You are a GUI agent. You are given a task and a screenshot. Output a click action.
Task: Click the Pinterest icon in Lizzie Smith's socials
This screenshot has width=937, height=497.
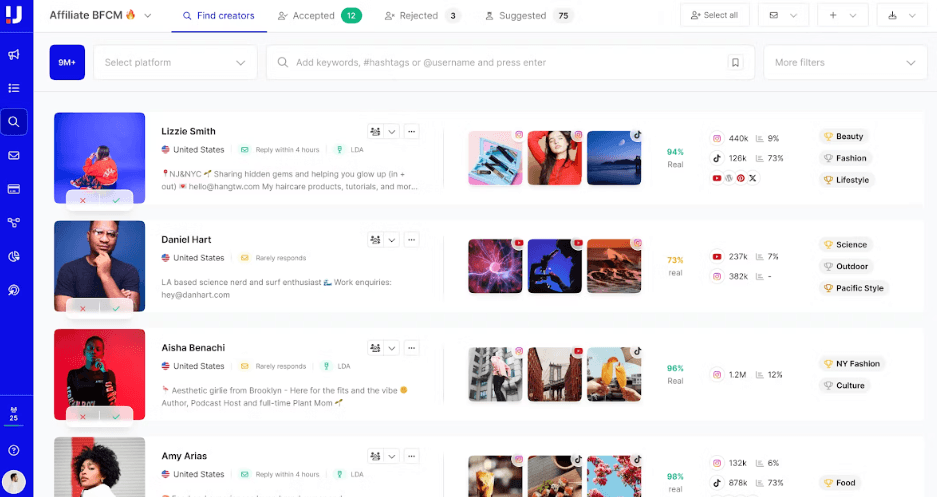pyautogui.click(x=740, y=178)
